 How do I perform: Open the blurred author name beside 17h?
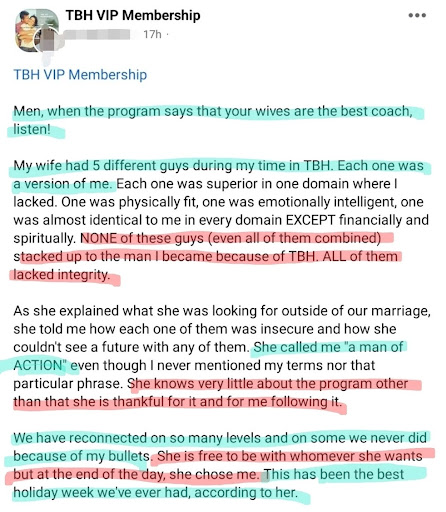[x=100, y=34]
